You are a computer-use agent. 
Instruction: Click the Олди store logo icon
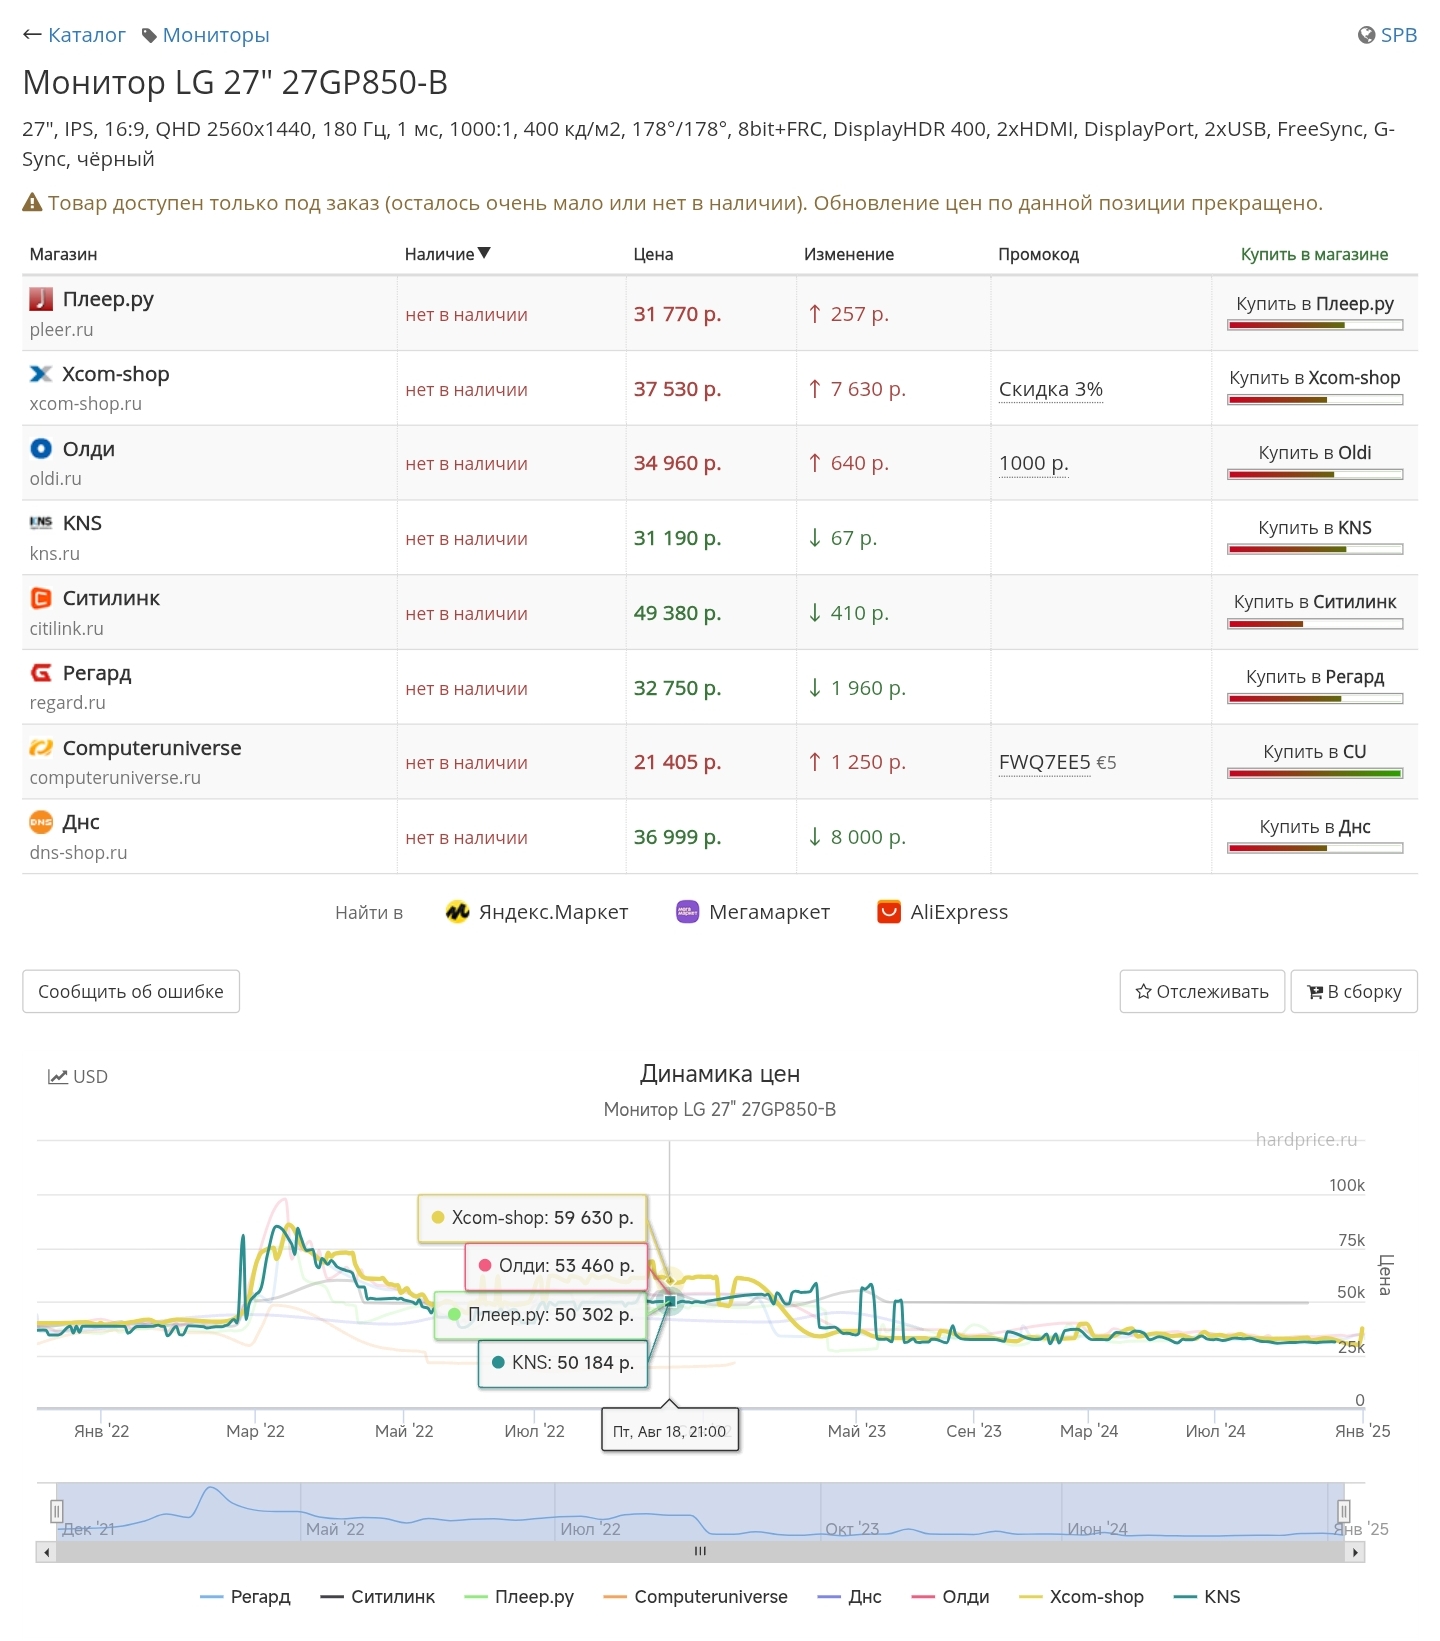41,448
